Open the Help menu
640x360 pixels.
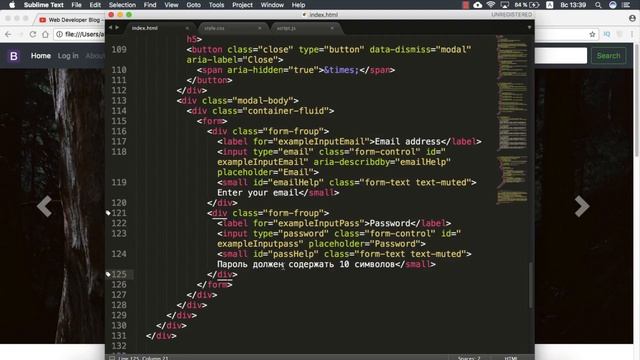click(298, 5)
